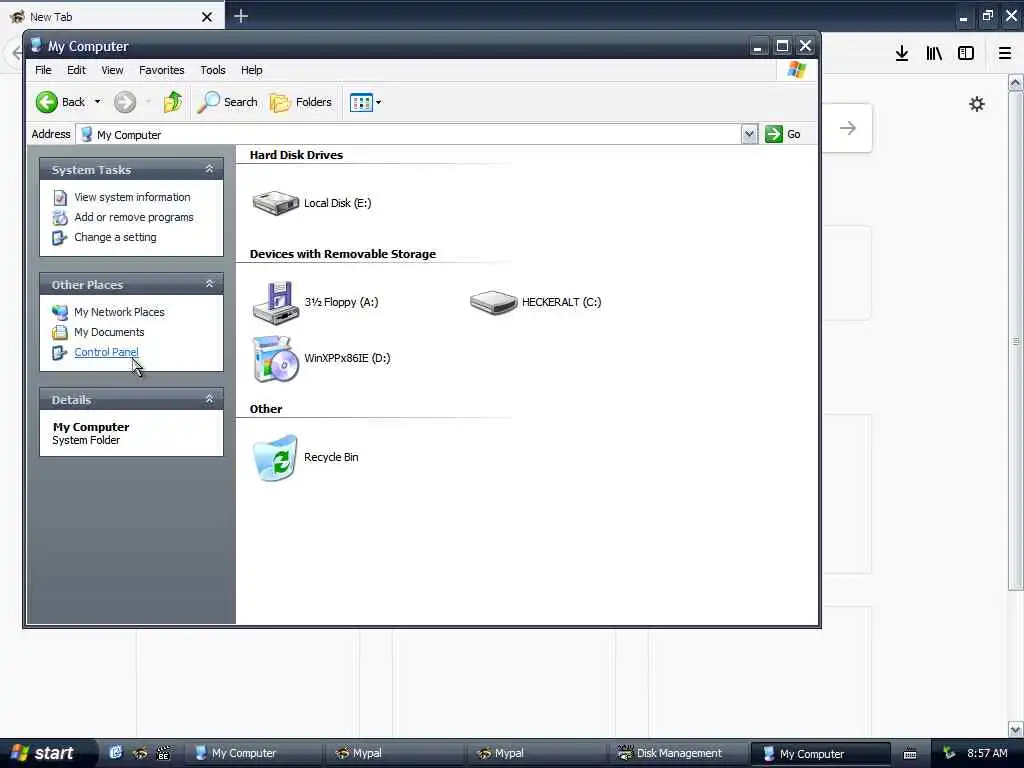Switch to the first Mypal taskbar button
Viewport: 1024px width, 768px height.
[394, 753]
